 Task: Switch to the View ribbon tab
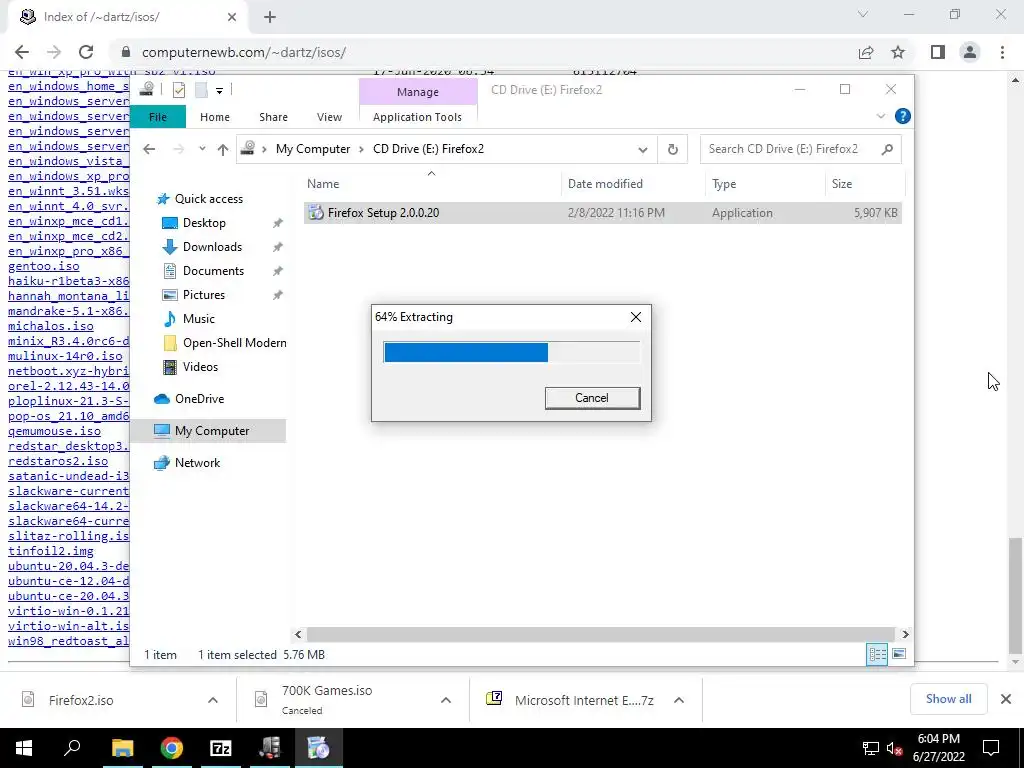tap(329, 117)
